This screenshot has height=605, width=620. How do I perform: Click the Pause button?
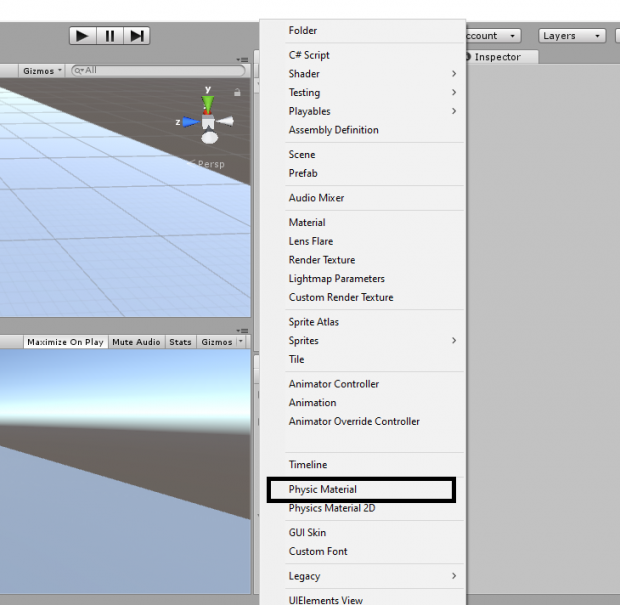coord(110,36)
